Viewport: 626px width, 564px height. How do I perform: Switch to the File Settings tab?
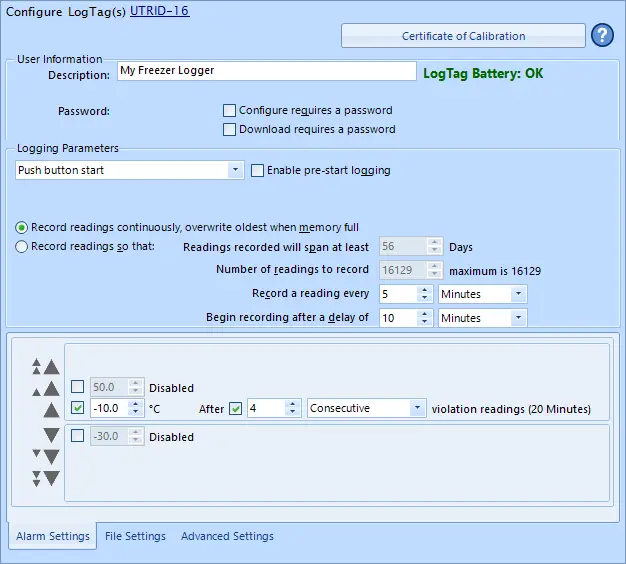tap(135, 536)
